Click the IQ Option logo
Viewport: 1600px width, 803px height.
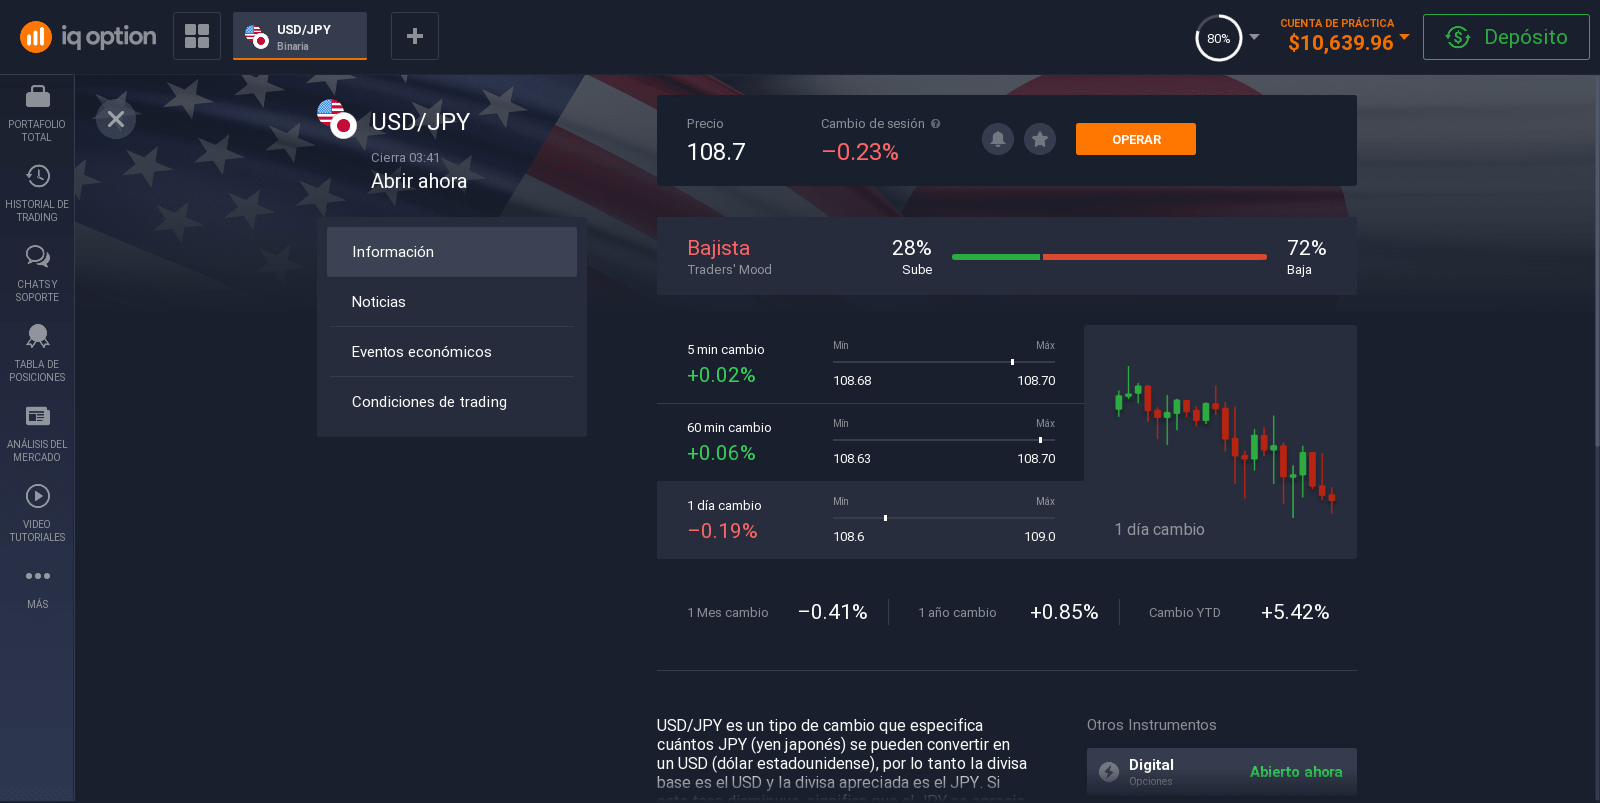tap(88, 37)
